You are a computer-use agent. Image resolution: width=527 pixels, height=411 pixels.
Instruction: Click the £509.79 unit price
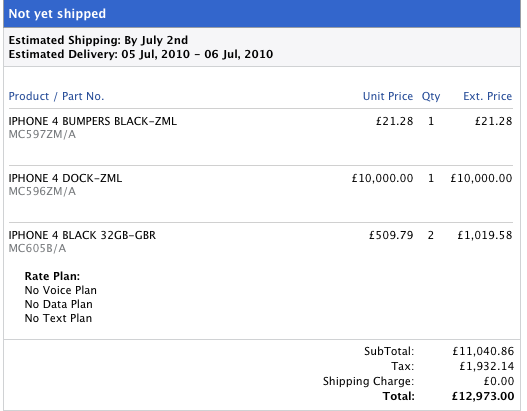[391, 235]
